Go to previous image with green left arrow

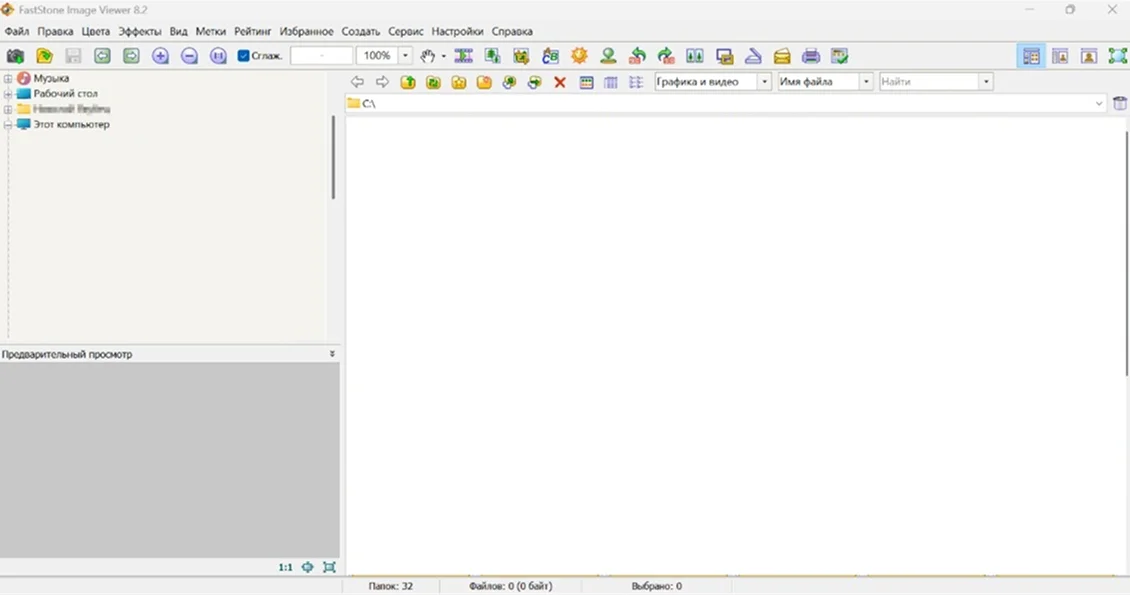(102, 55)
